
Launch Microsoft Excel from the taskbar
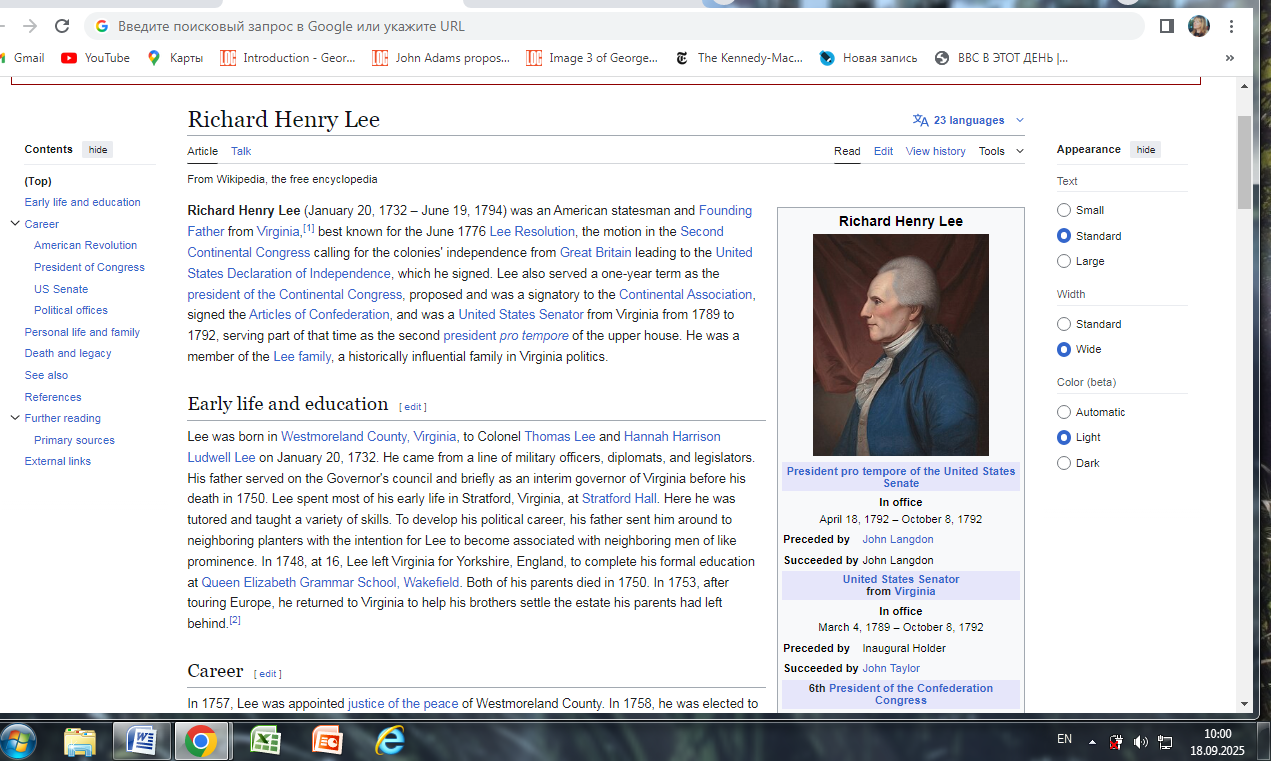(264, 741)
